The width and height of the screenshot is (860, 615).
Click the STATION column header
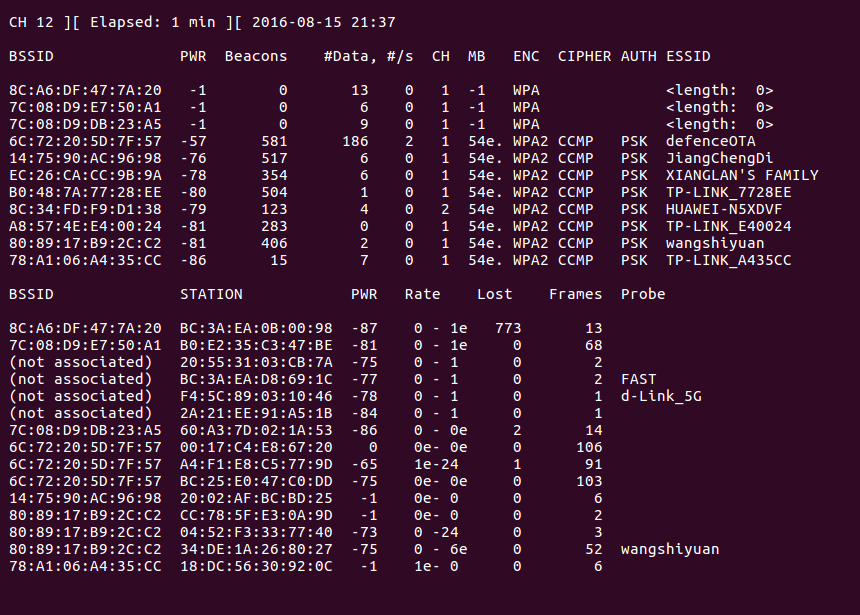210,294
